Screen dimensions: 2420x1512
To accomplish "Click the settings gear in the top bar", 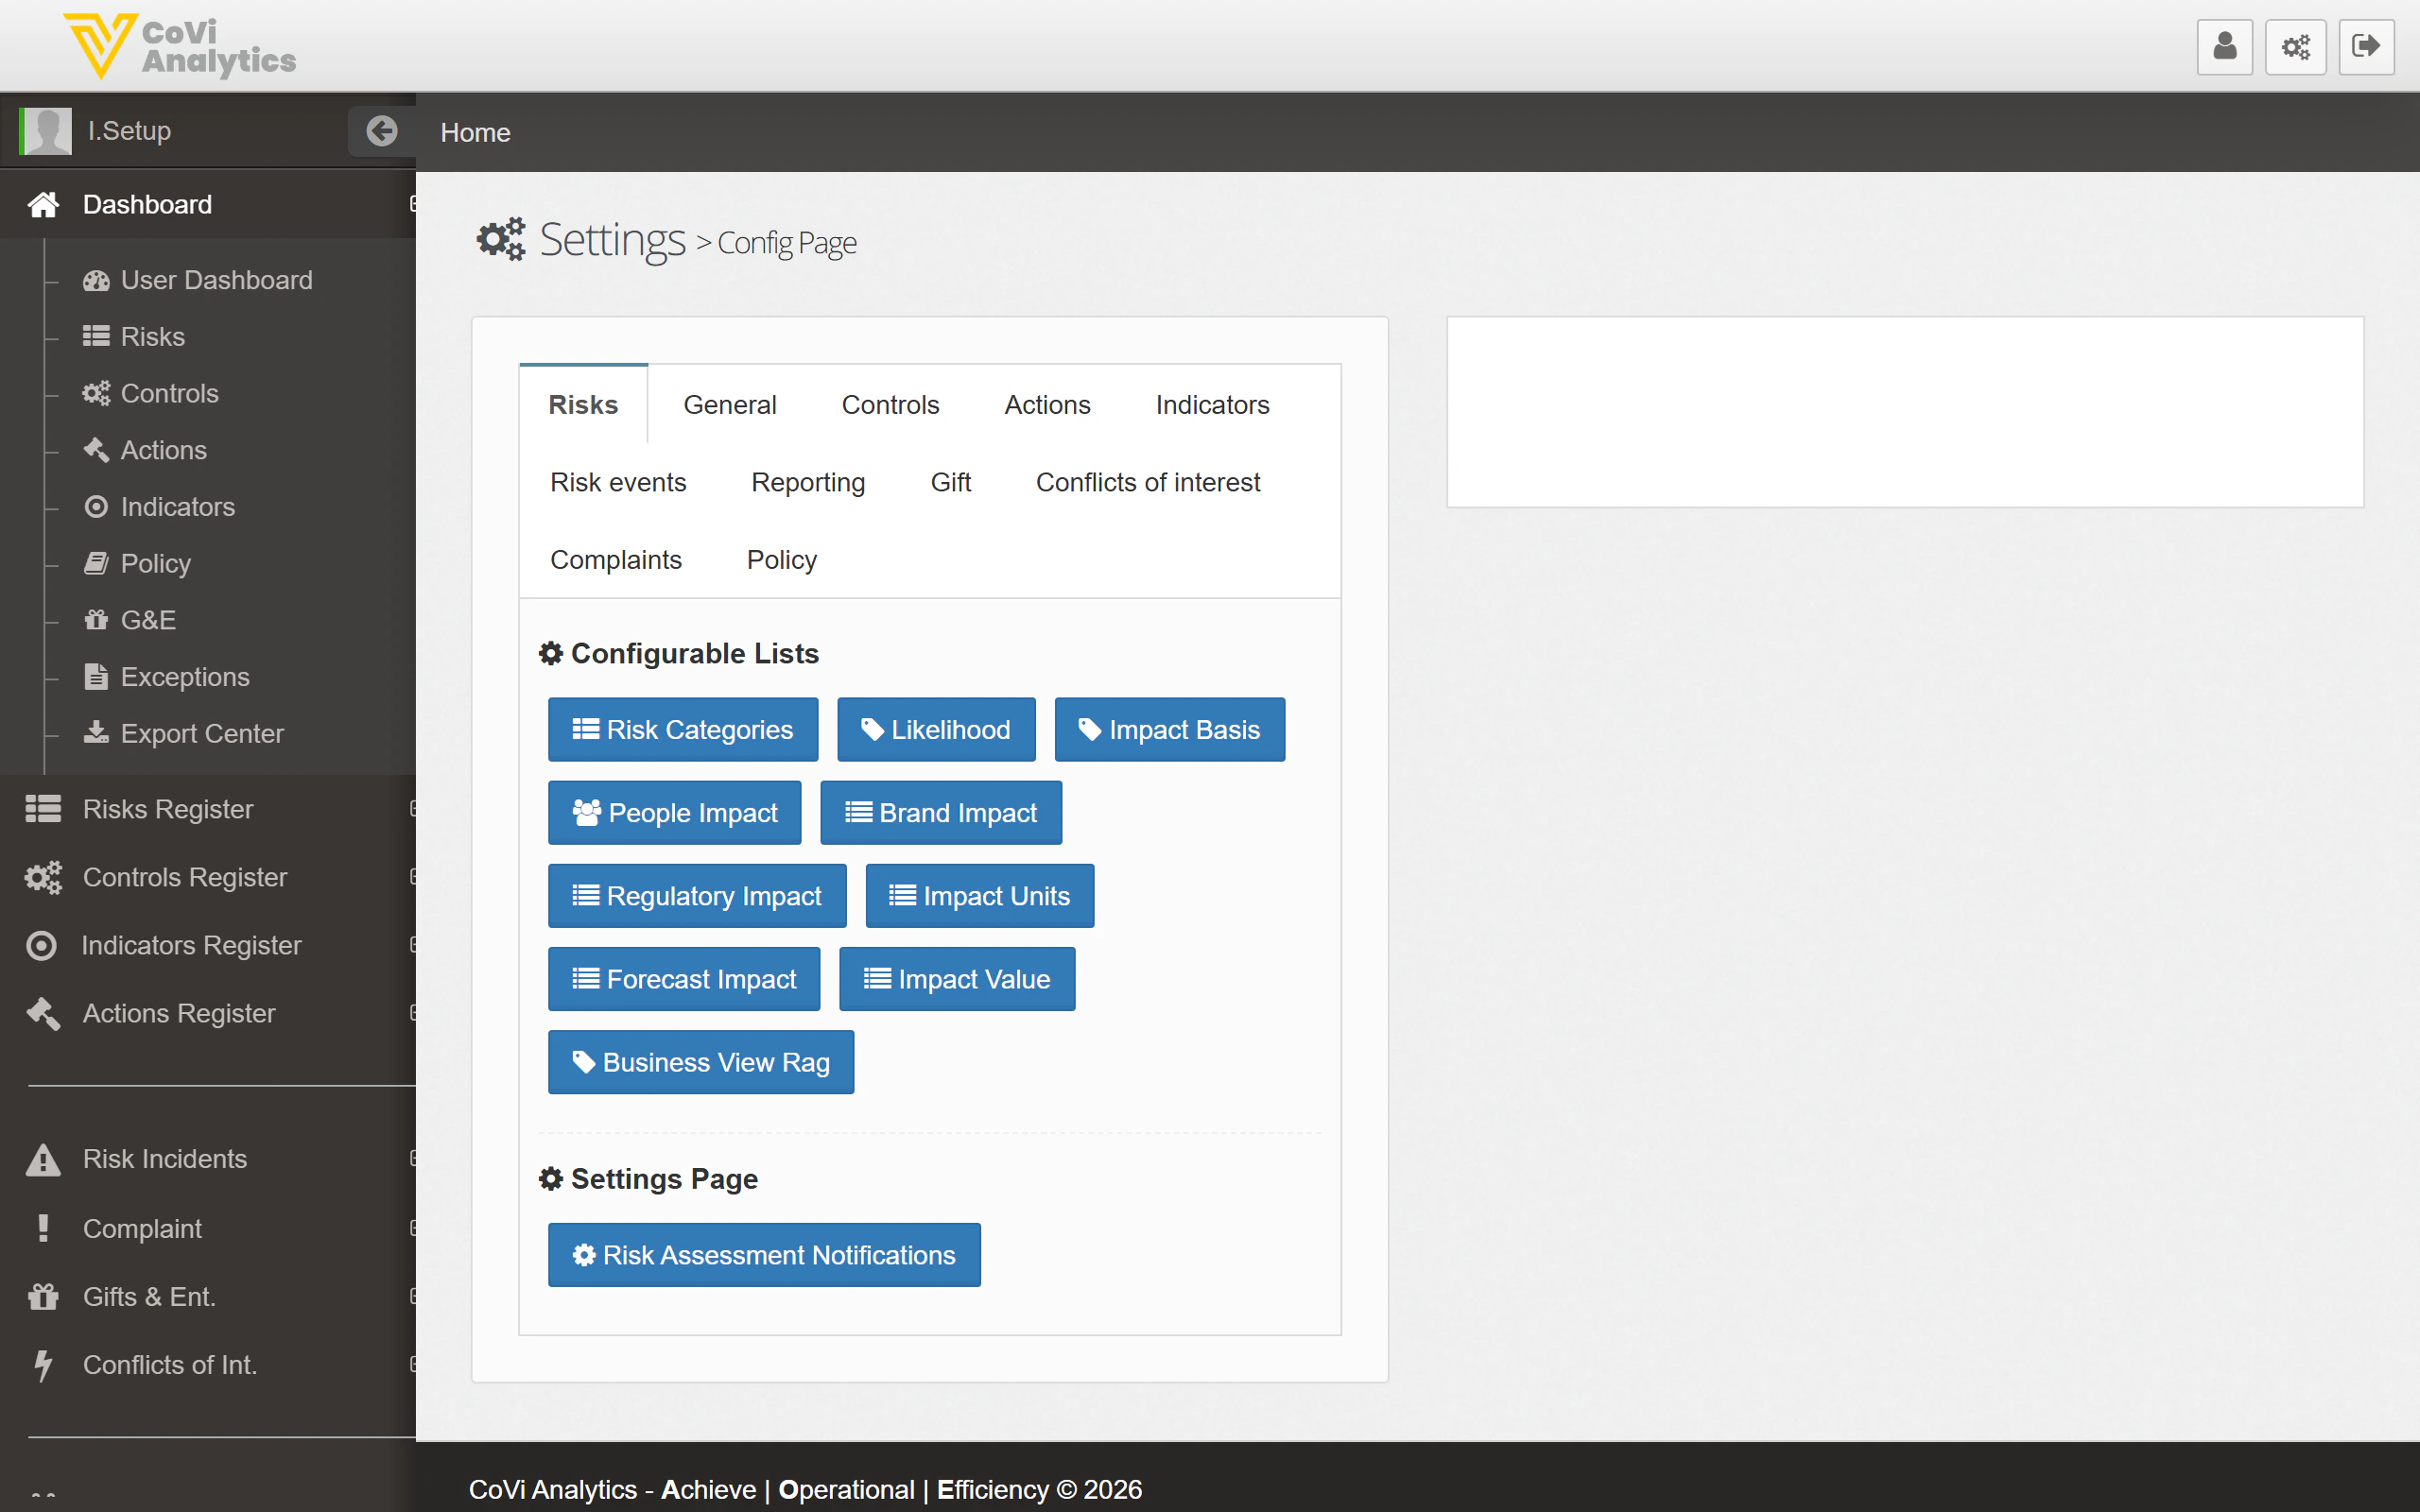I will point(2296,46).
